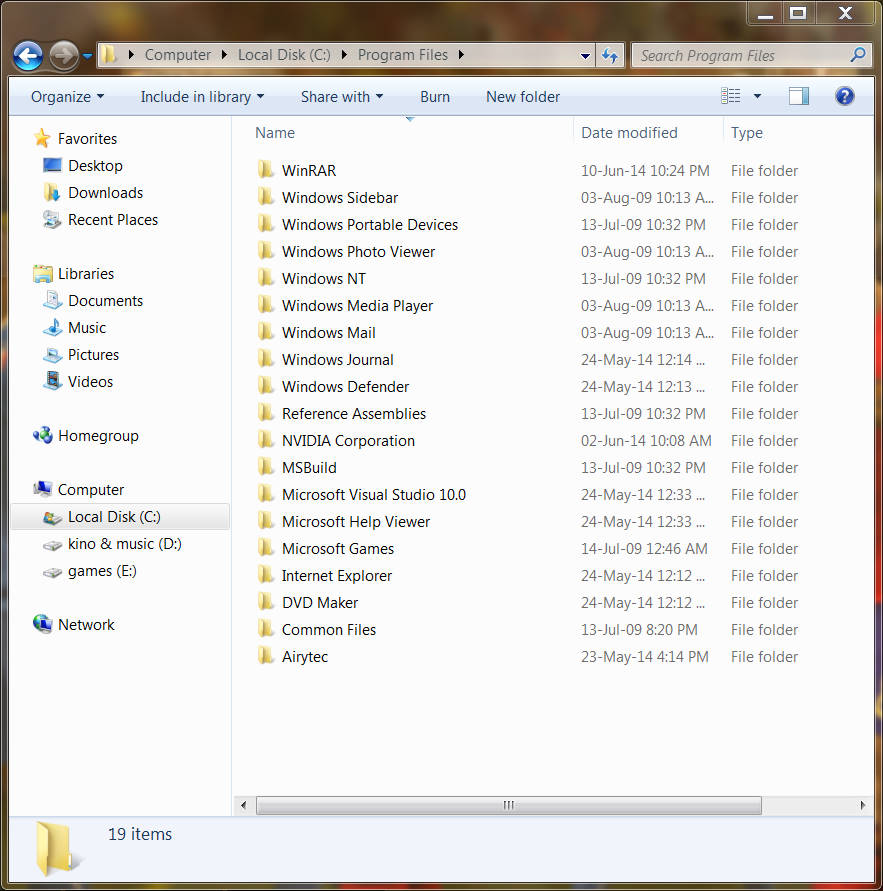Select Windows Journal folder icon
Image resolution: width=883 pixels, height=891 pixels.
[x=265, y=359]
